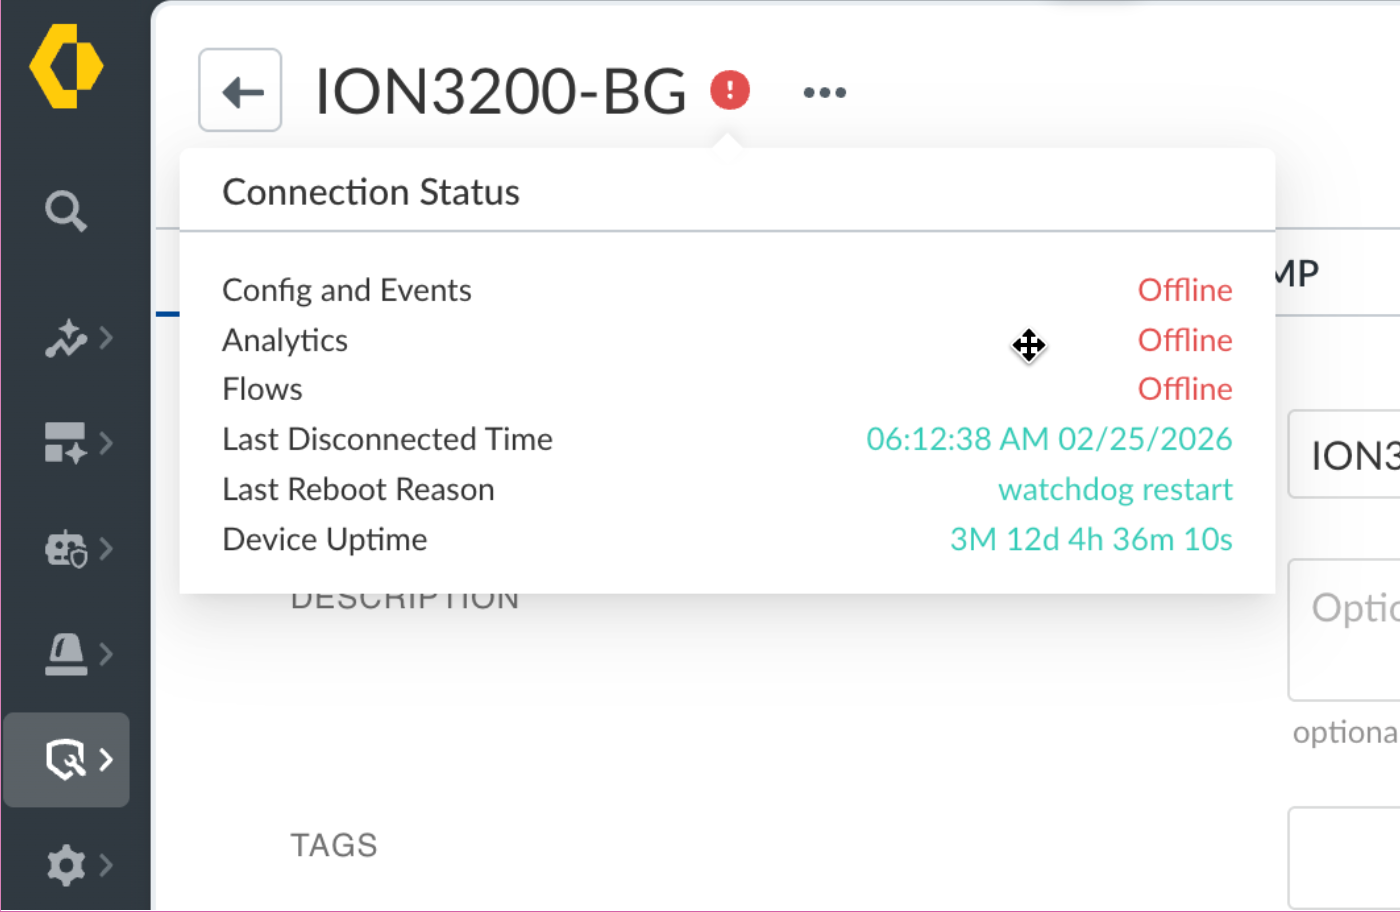1400x912 pixels.
Task: Open the insights sparkle-chart sidebar icon
Action: (66, 339)
